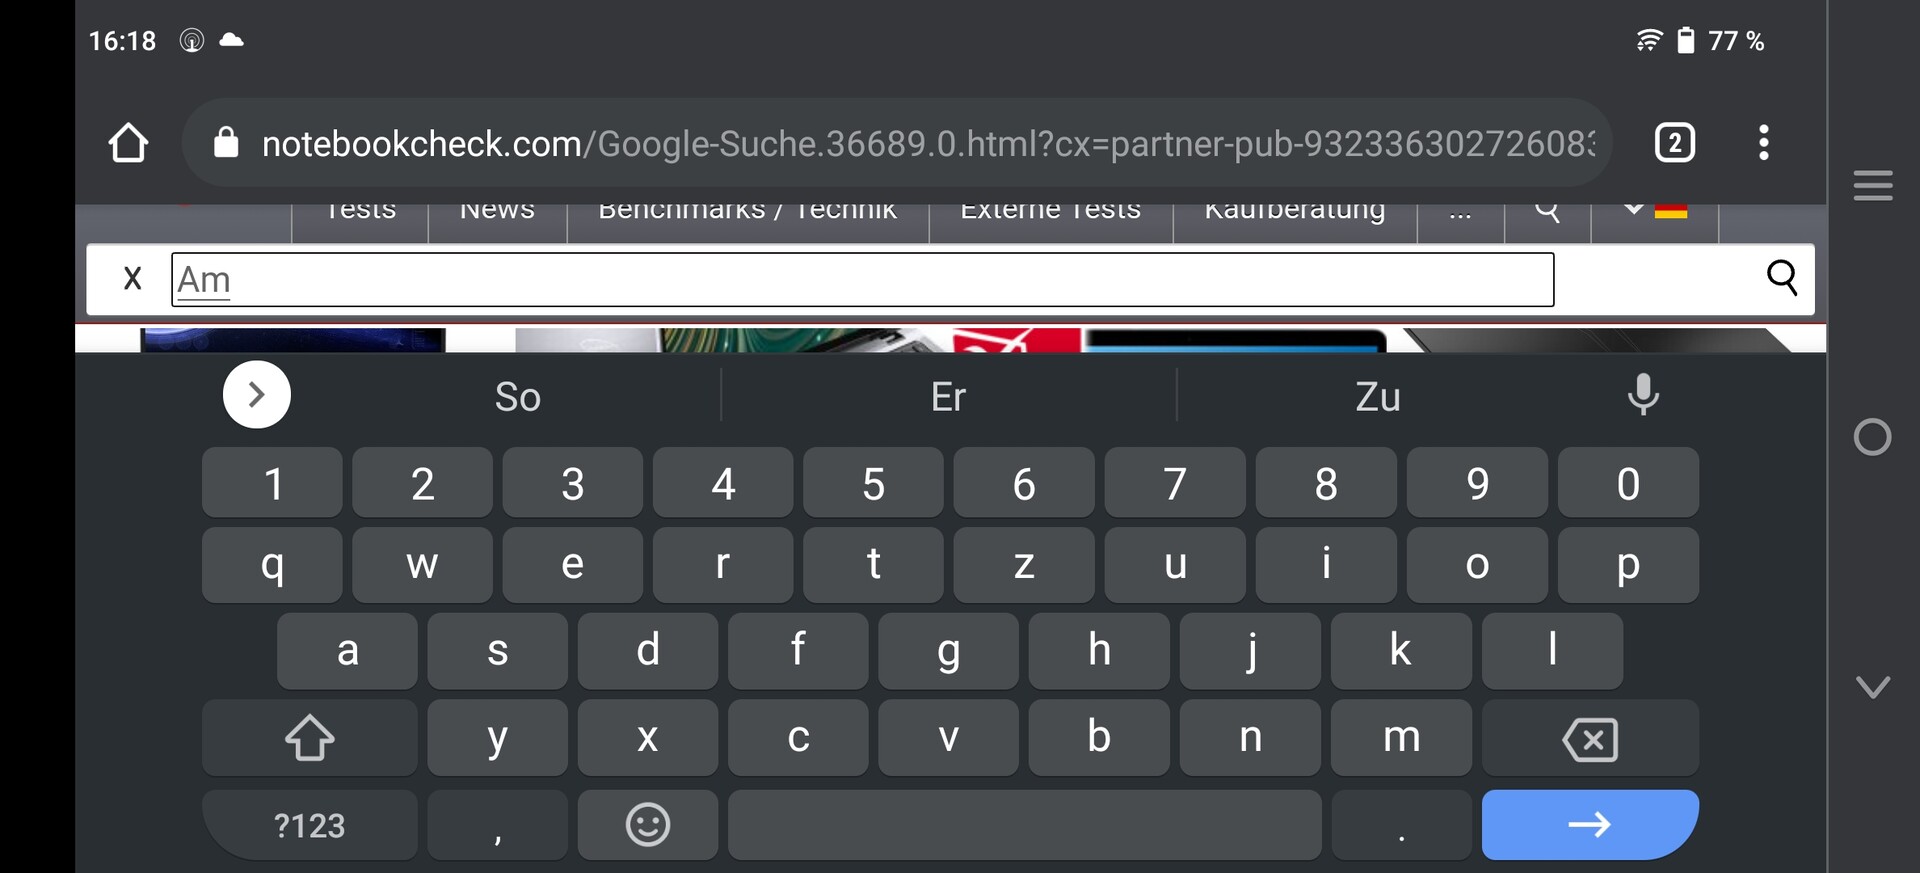Focus the search field containing "Am"
The width and height of the screenshot is (1920, 873).
(862, 280)
